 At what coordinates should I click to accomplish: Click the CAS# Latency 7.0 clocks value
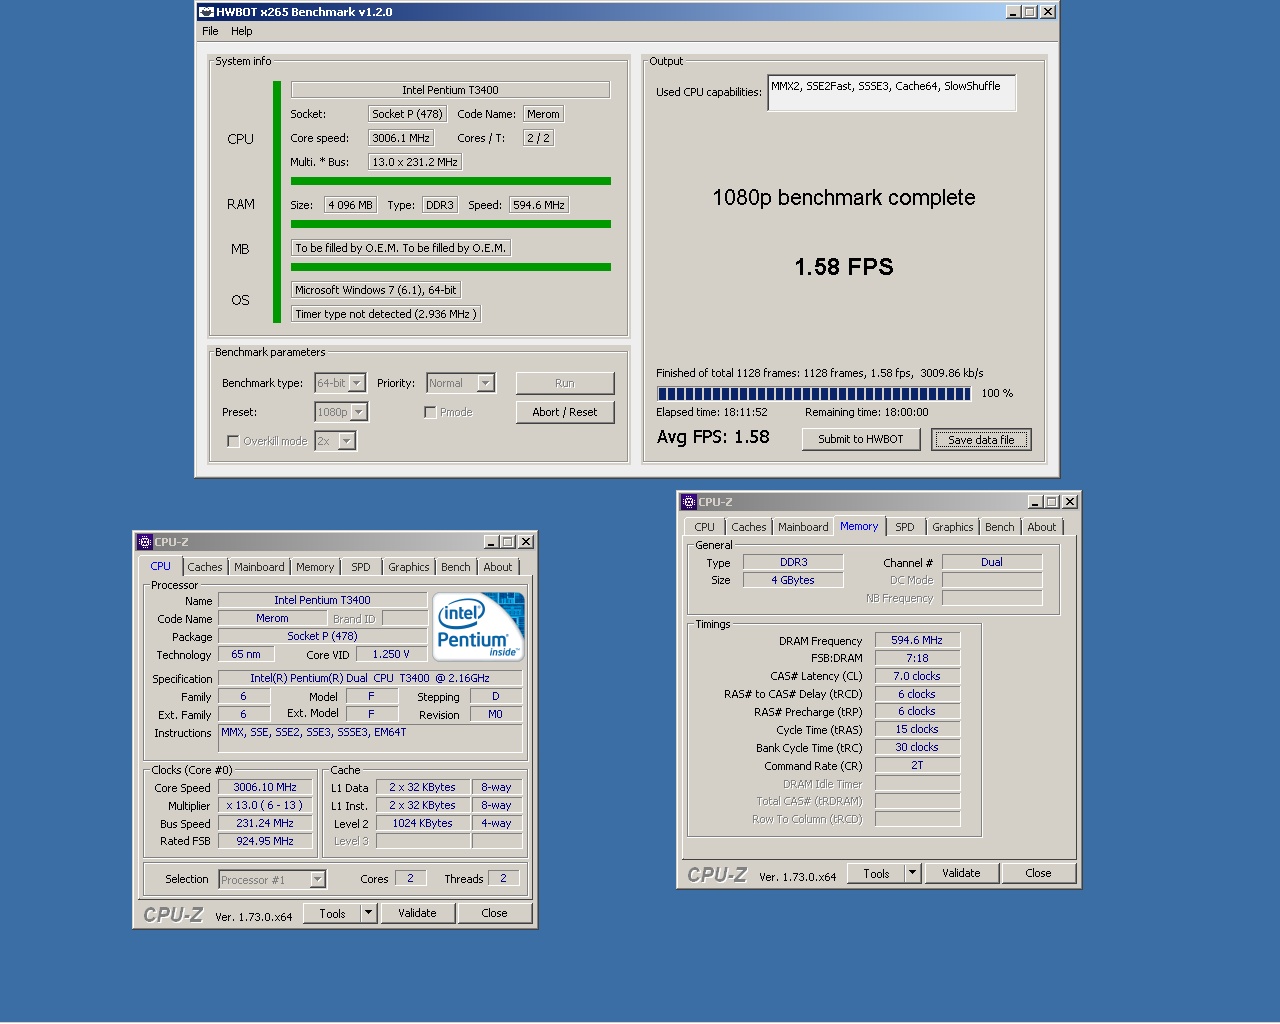(917, 676)
